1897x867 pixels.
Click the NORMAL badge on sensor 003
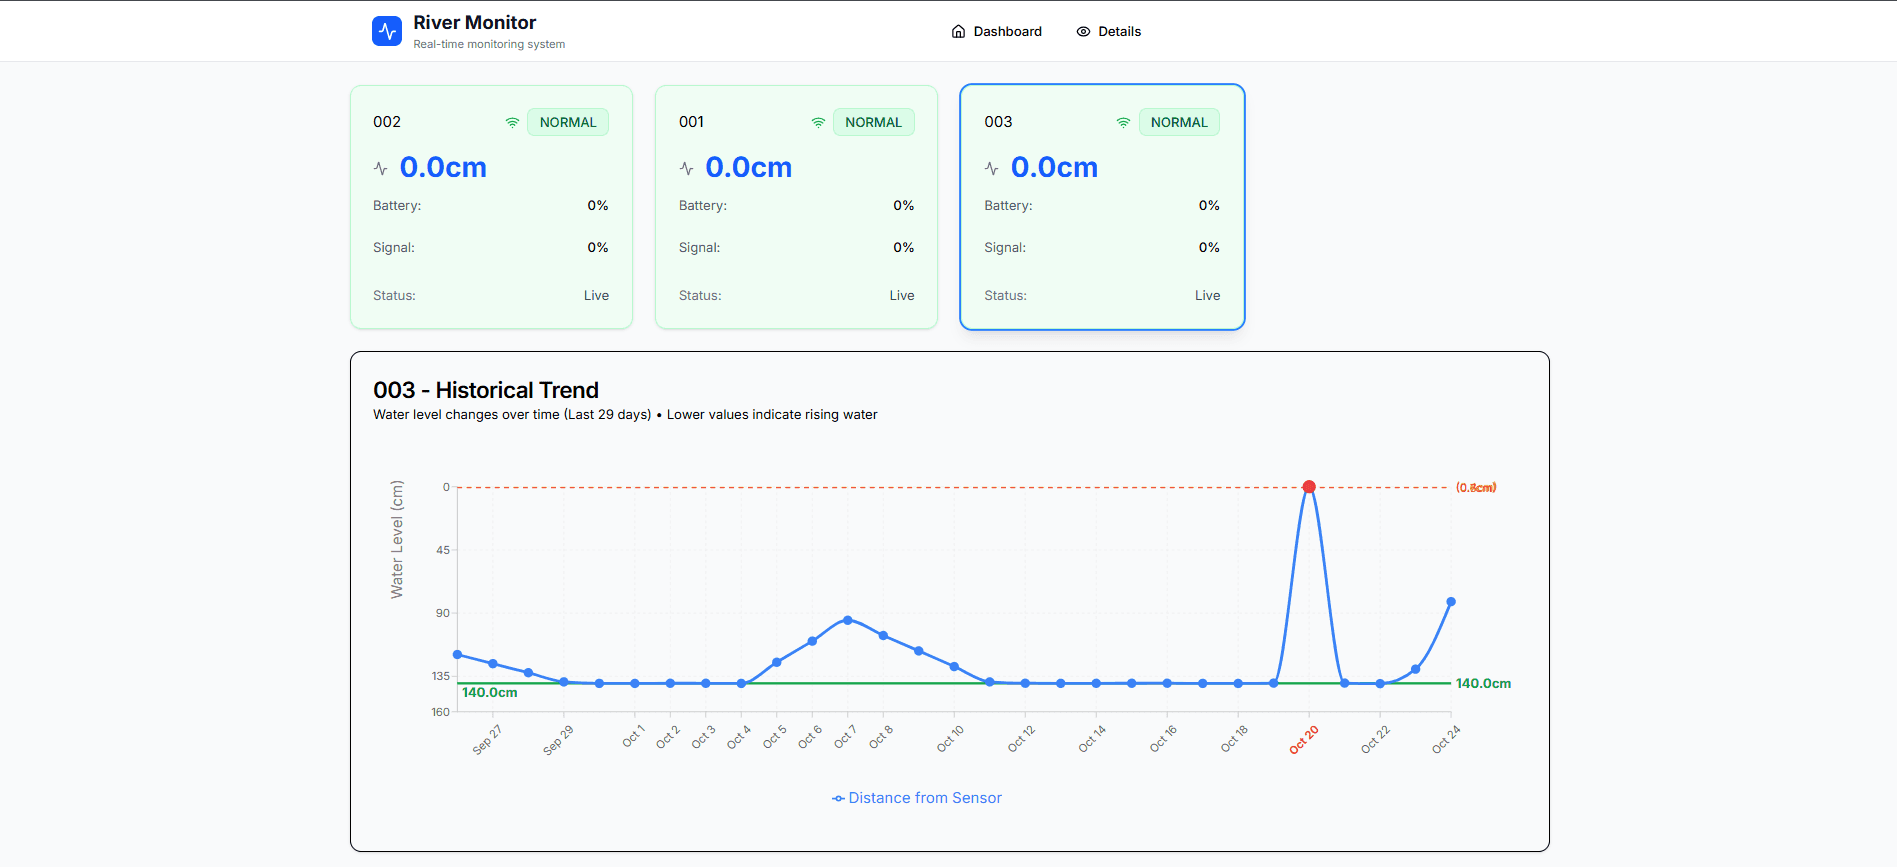click(1179, 122)
